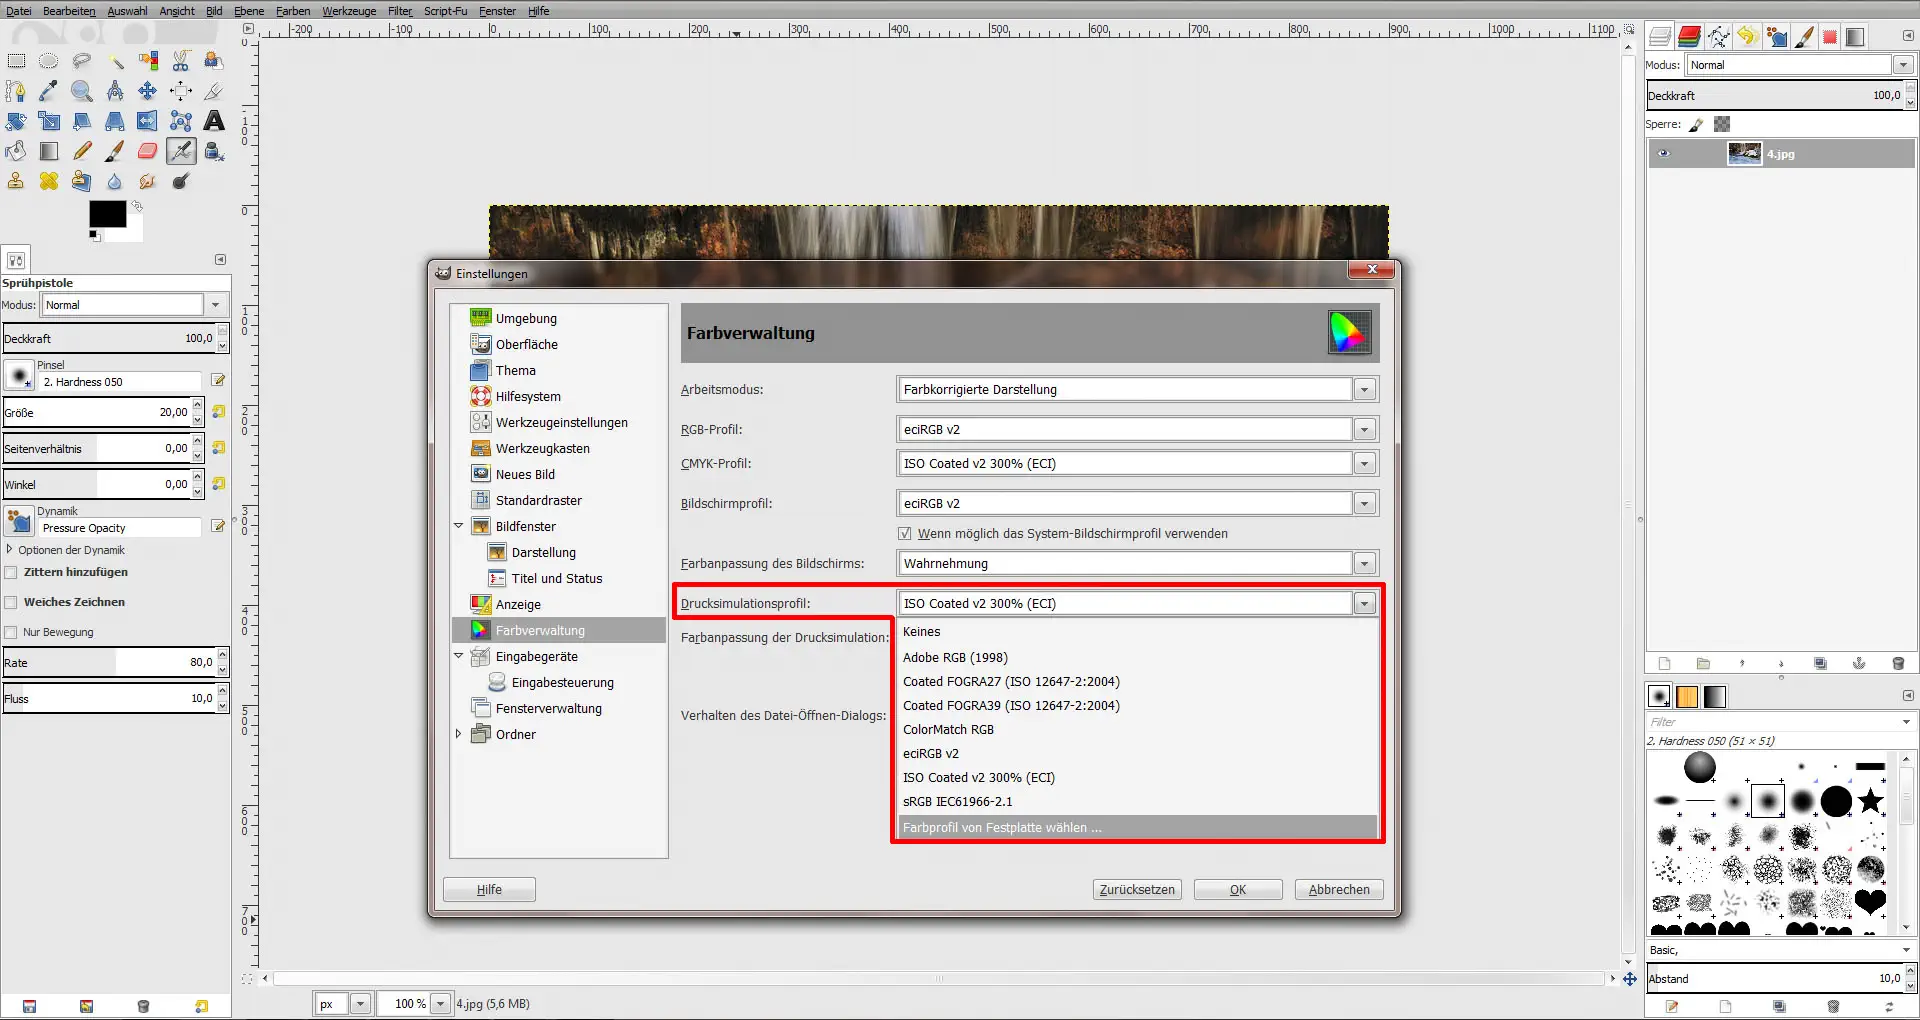Screen dimensions: 1920x1020
Task: Select the Color Picker pipette tool
Action: 46,90
